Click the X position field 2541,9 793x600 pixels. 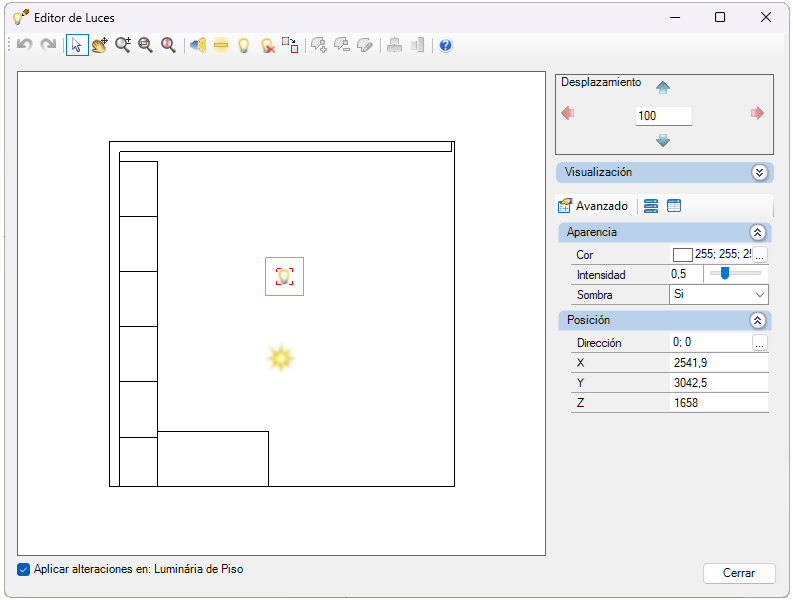(719, 363)
